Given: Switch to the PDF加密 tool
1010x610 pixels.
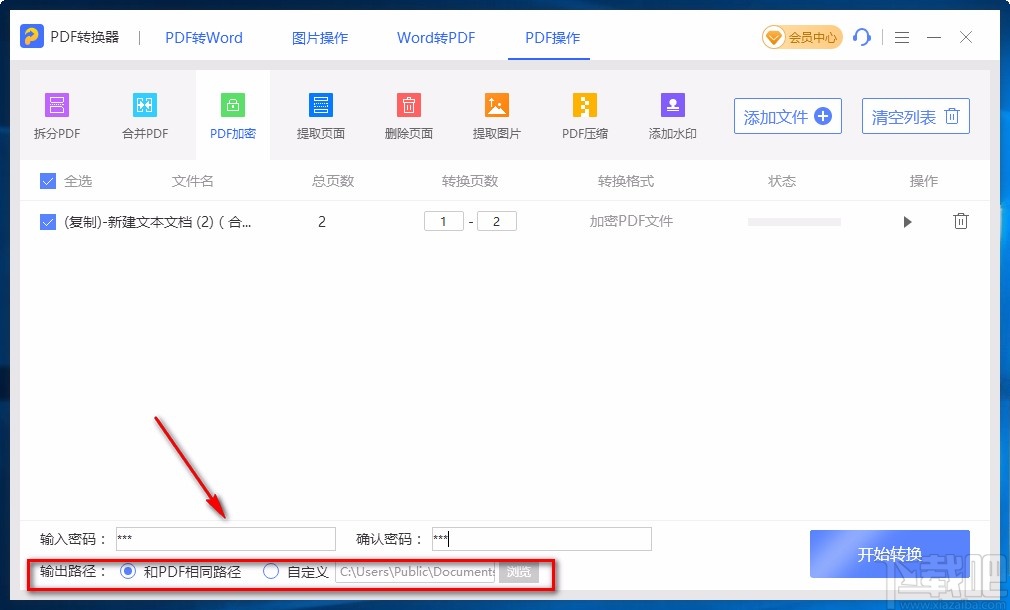Looking at the screenshot, I should [x=232, y=113].
